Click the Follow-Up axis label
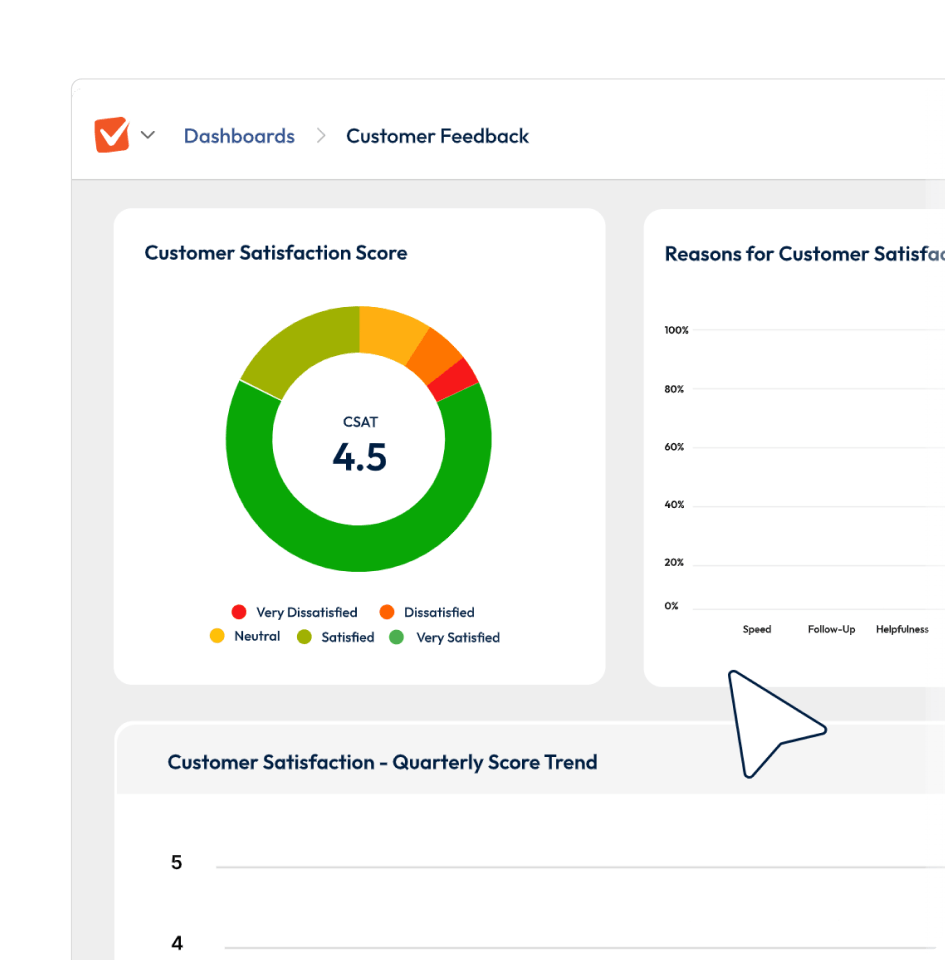This screenshot has width=945, height=960. [831, 629]
